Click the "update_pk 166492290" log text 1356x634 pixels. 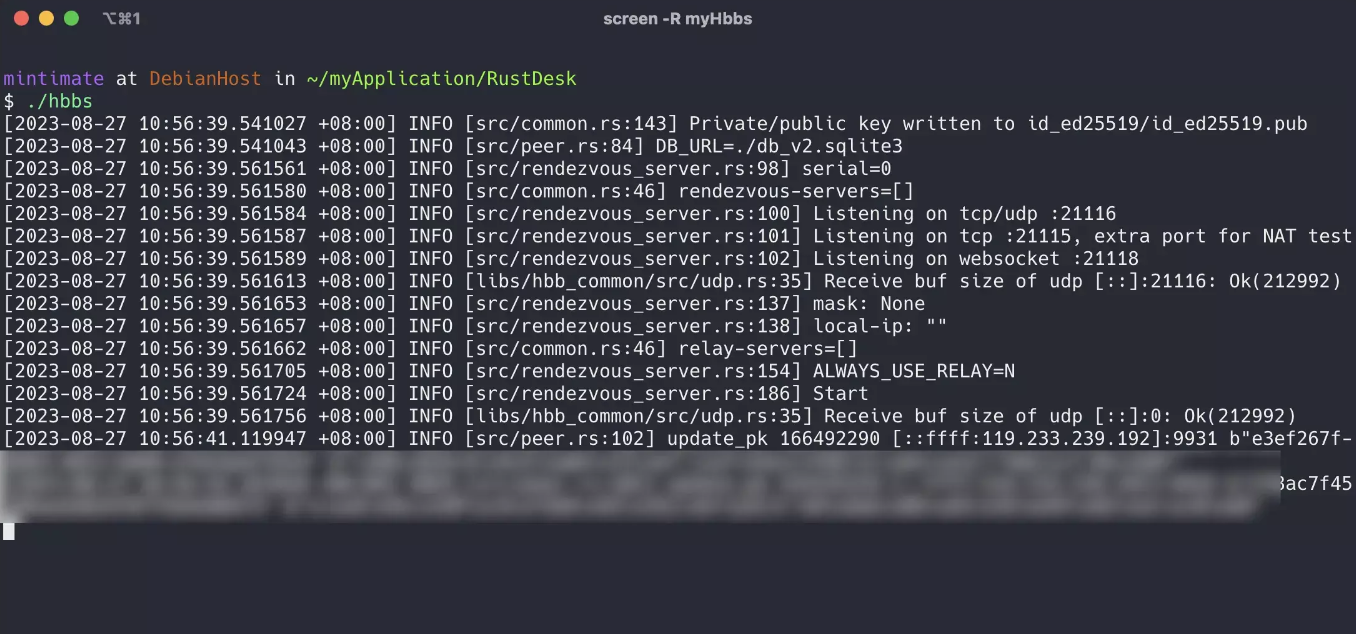pyautogui.click(x=773, y=439)
